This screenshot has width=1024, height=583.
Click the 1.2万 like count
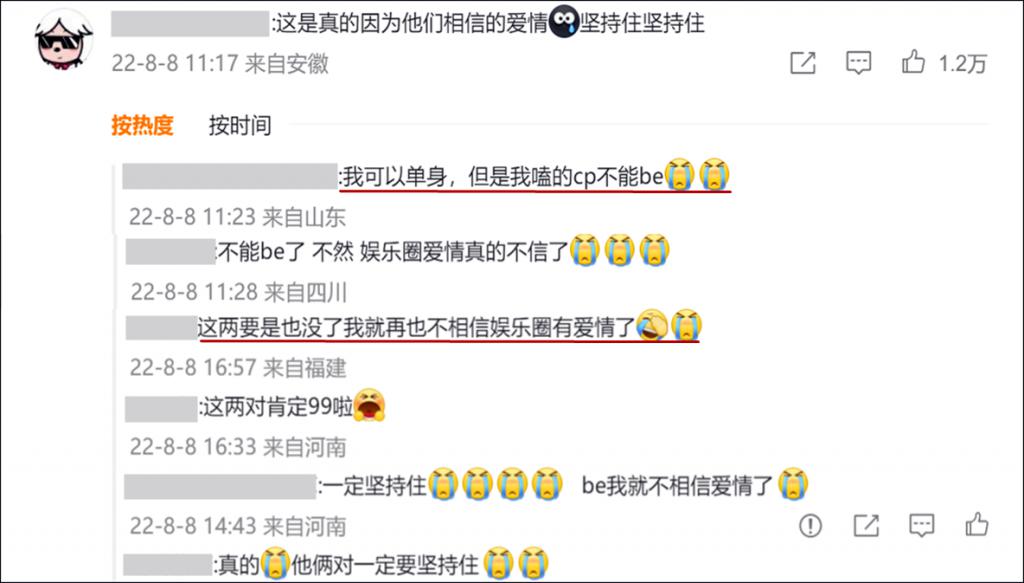tap(962, 63)
